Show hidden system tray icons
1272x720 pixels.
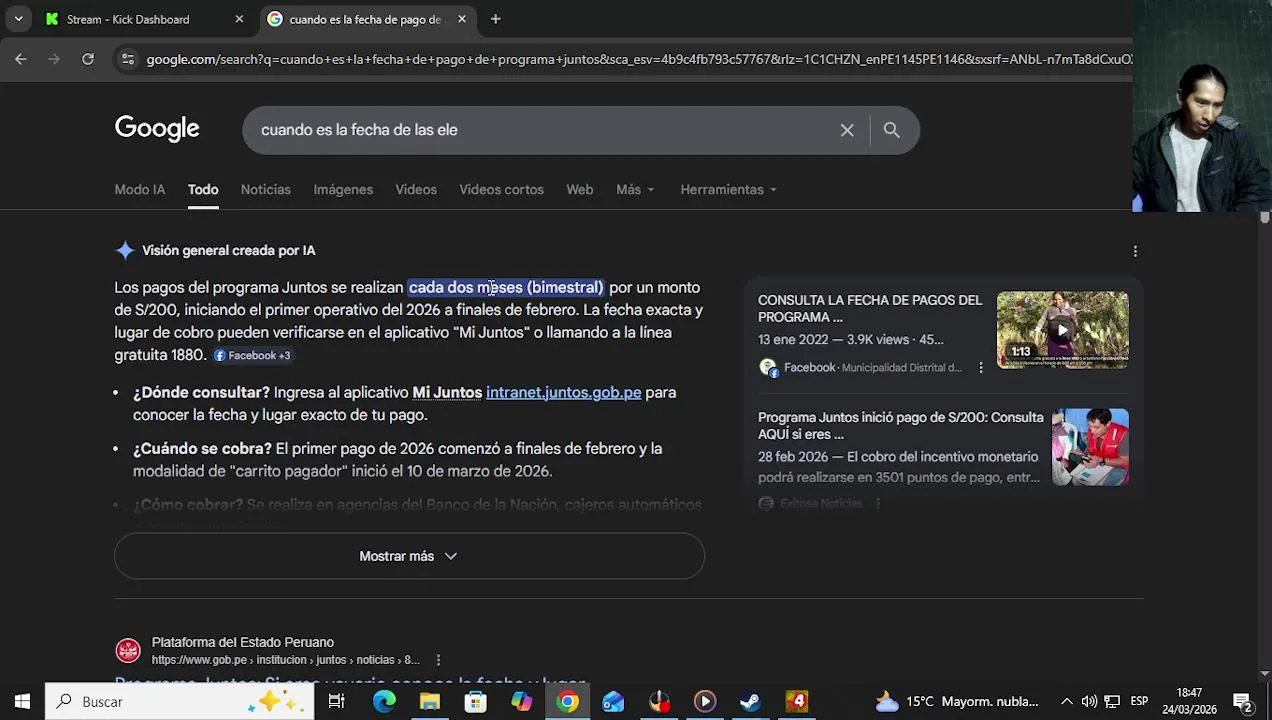point(1066,701)
